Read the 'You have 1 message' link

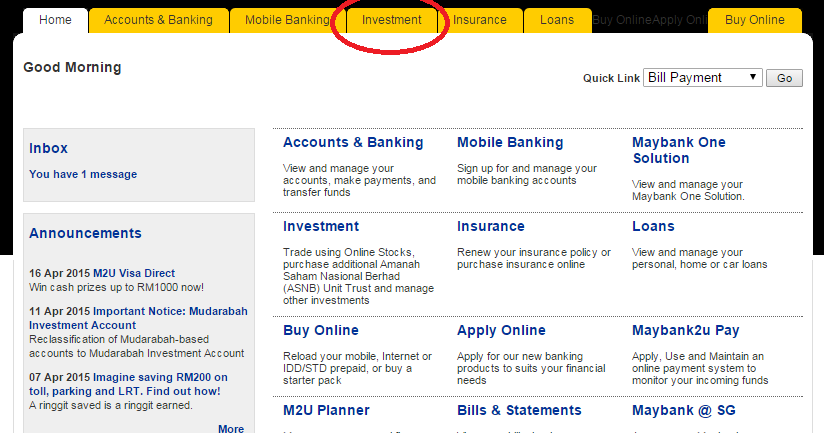[83, 174]
